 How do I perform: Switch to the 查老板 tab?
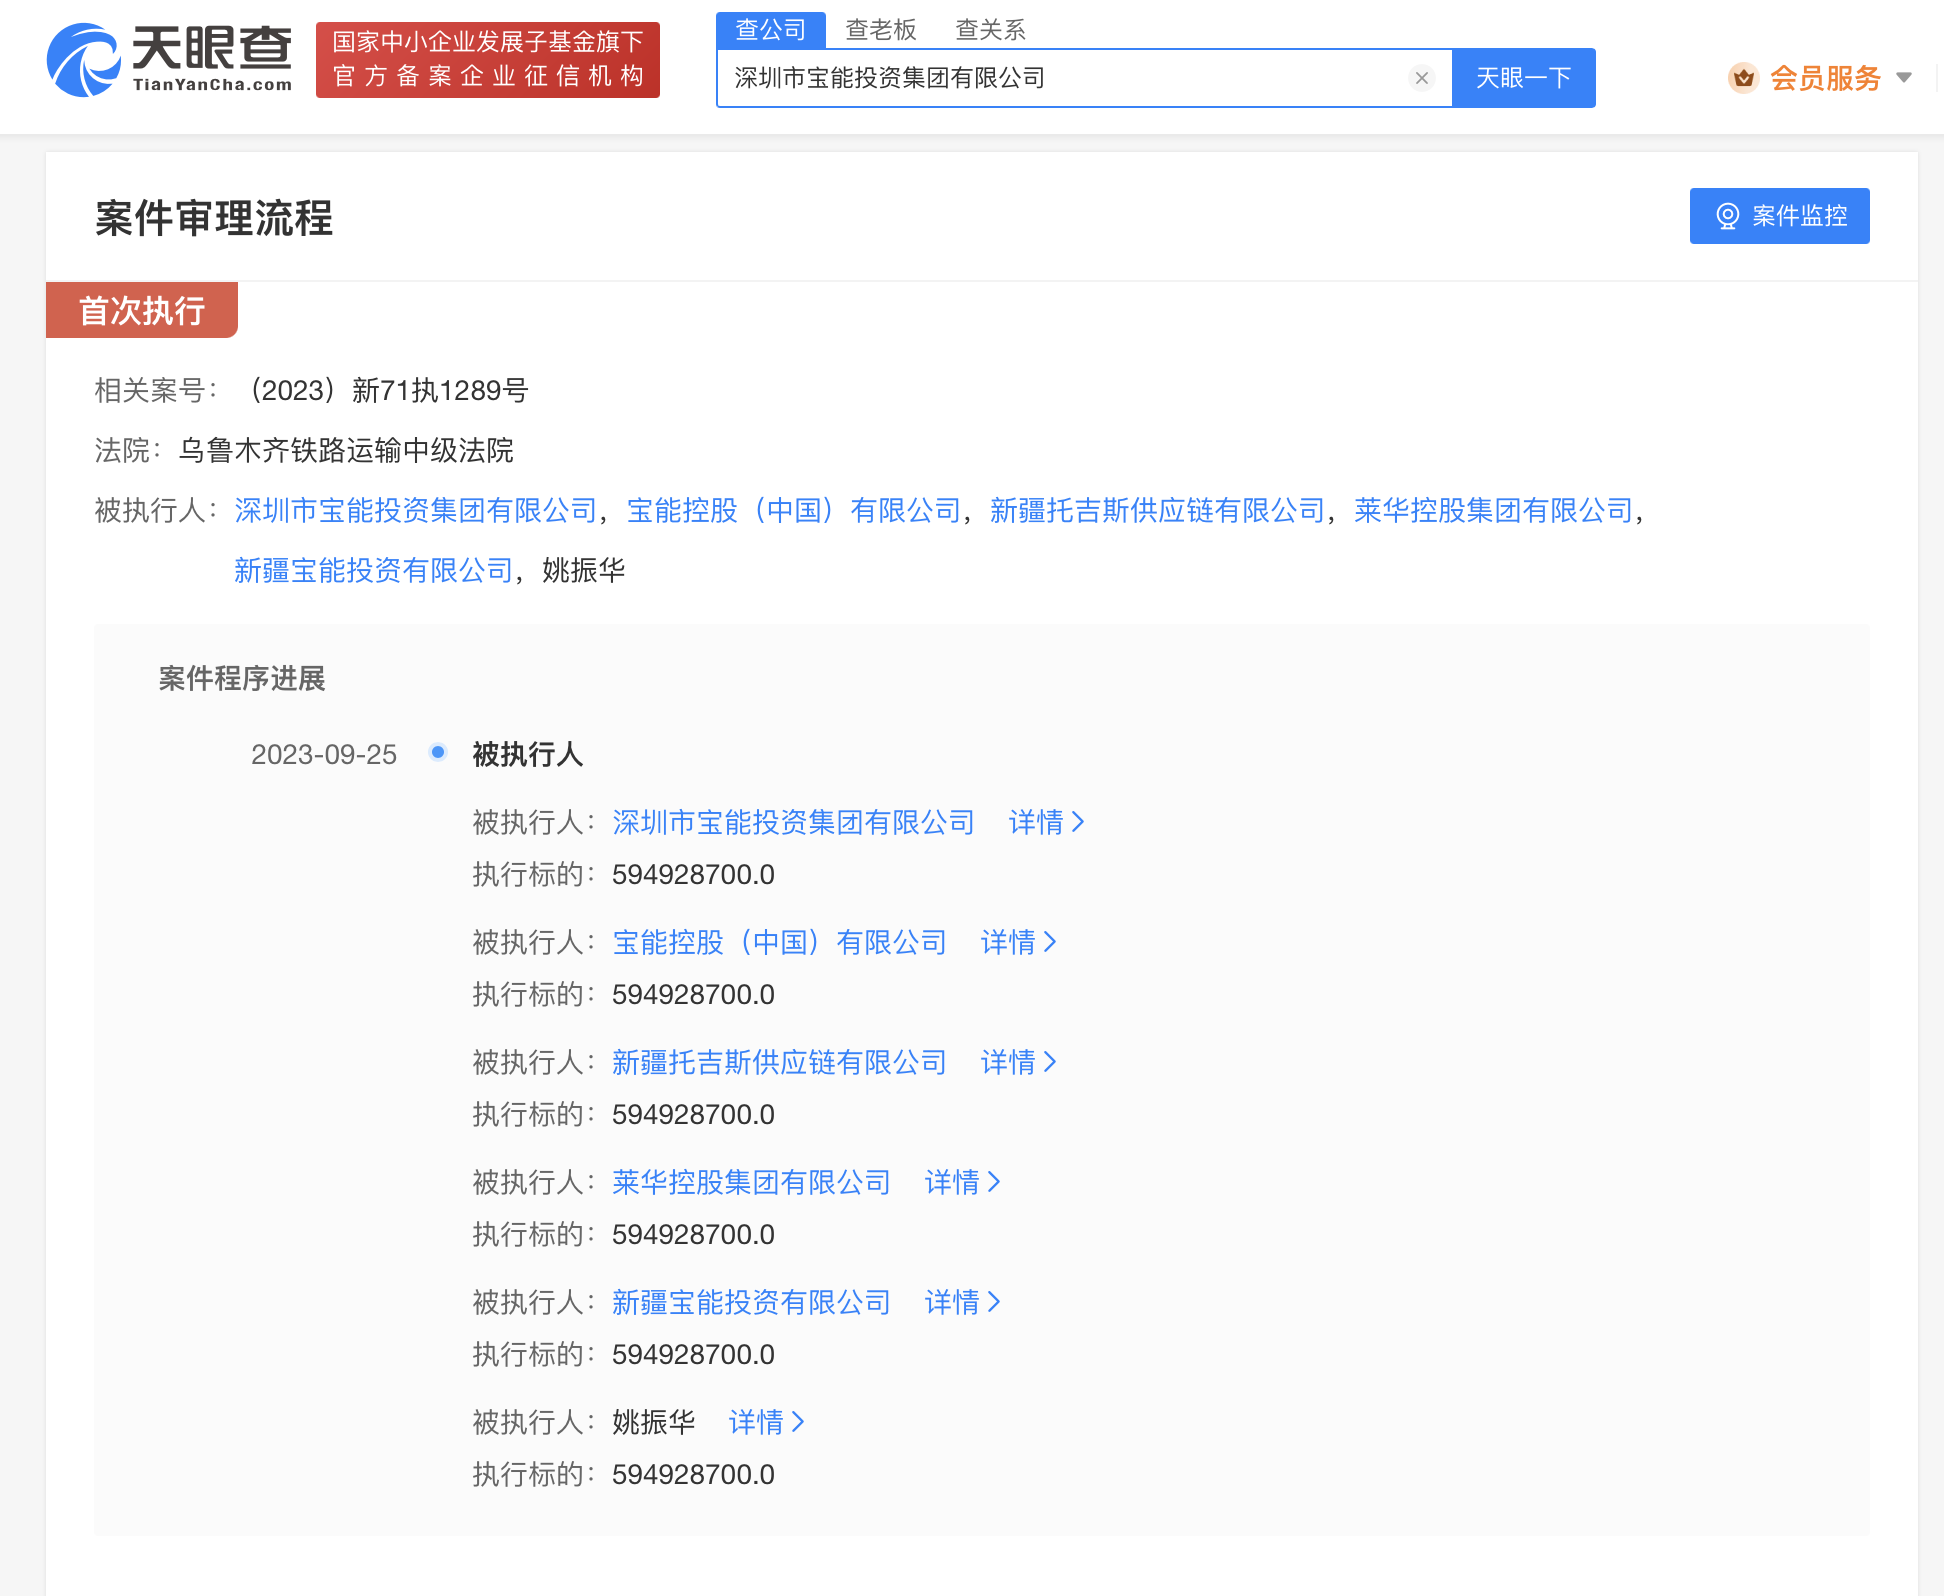point(881,30)
